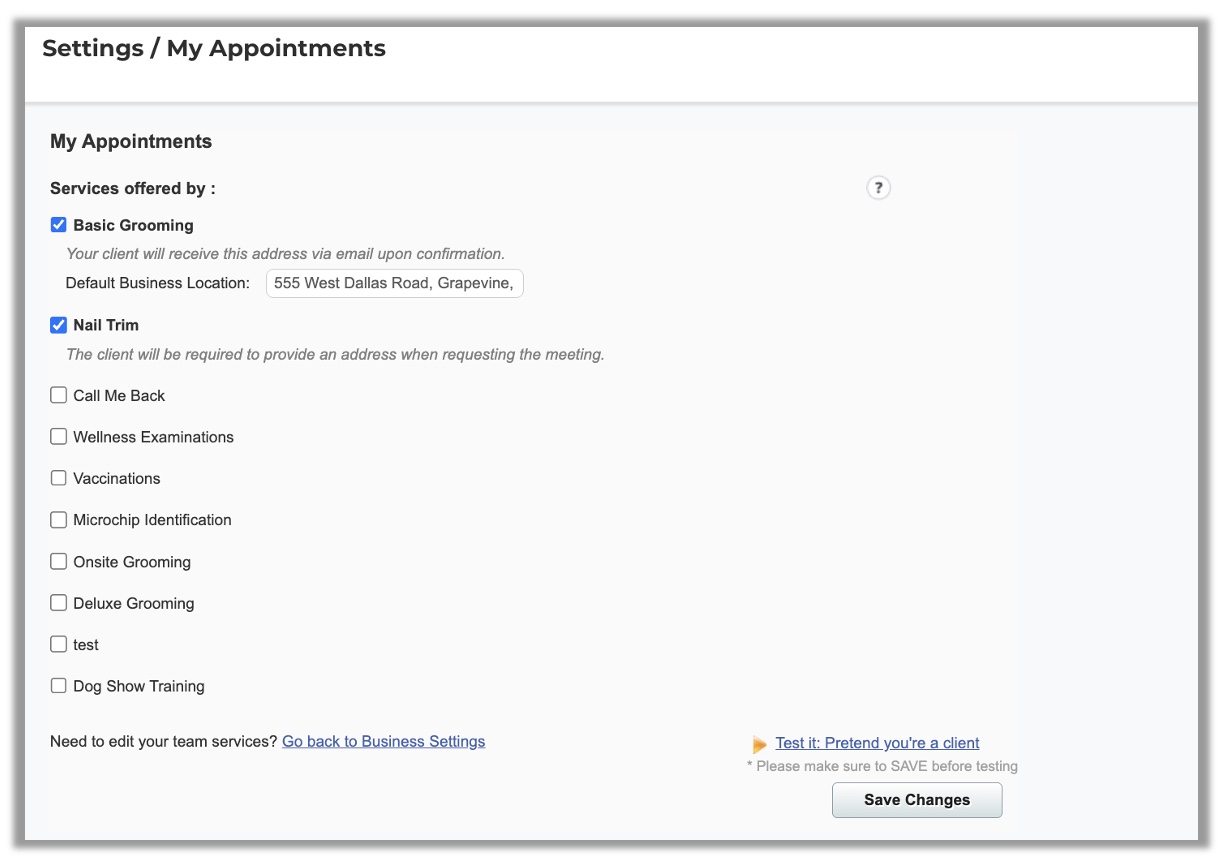This screenshot has width=1228, height=866.
Task: Turn on Deluxe Grooming service
Action: tap(59, 603)
